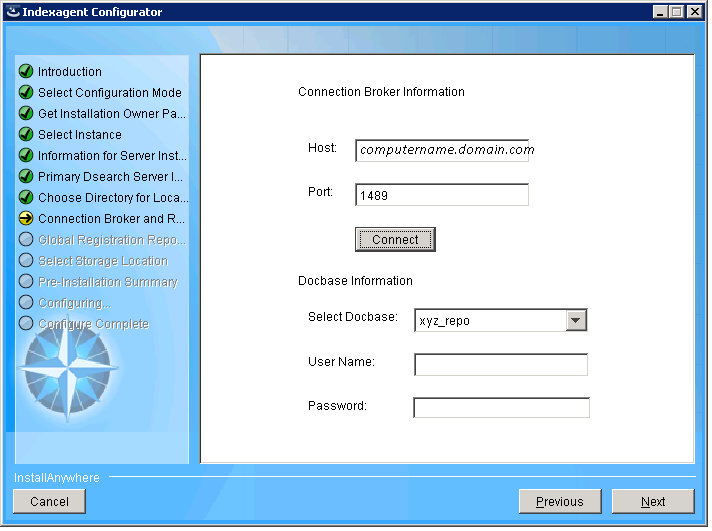The width and height of the screenshot is (712, 531).
Task: Click the green checkmark beside Introduction
Action: click(26, 71)
